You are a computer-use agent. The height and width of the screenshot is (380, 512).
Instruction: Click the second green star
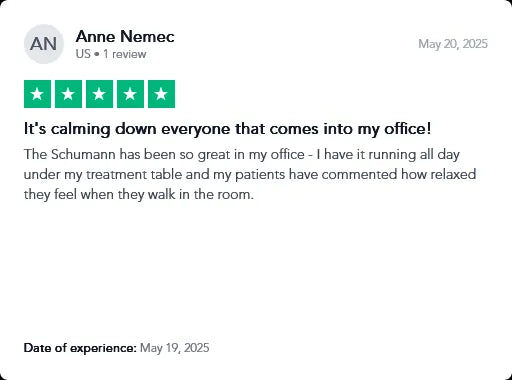tap(68, 94)
